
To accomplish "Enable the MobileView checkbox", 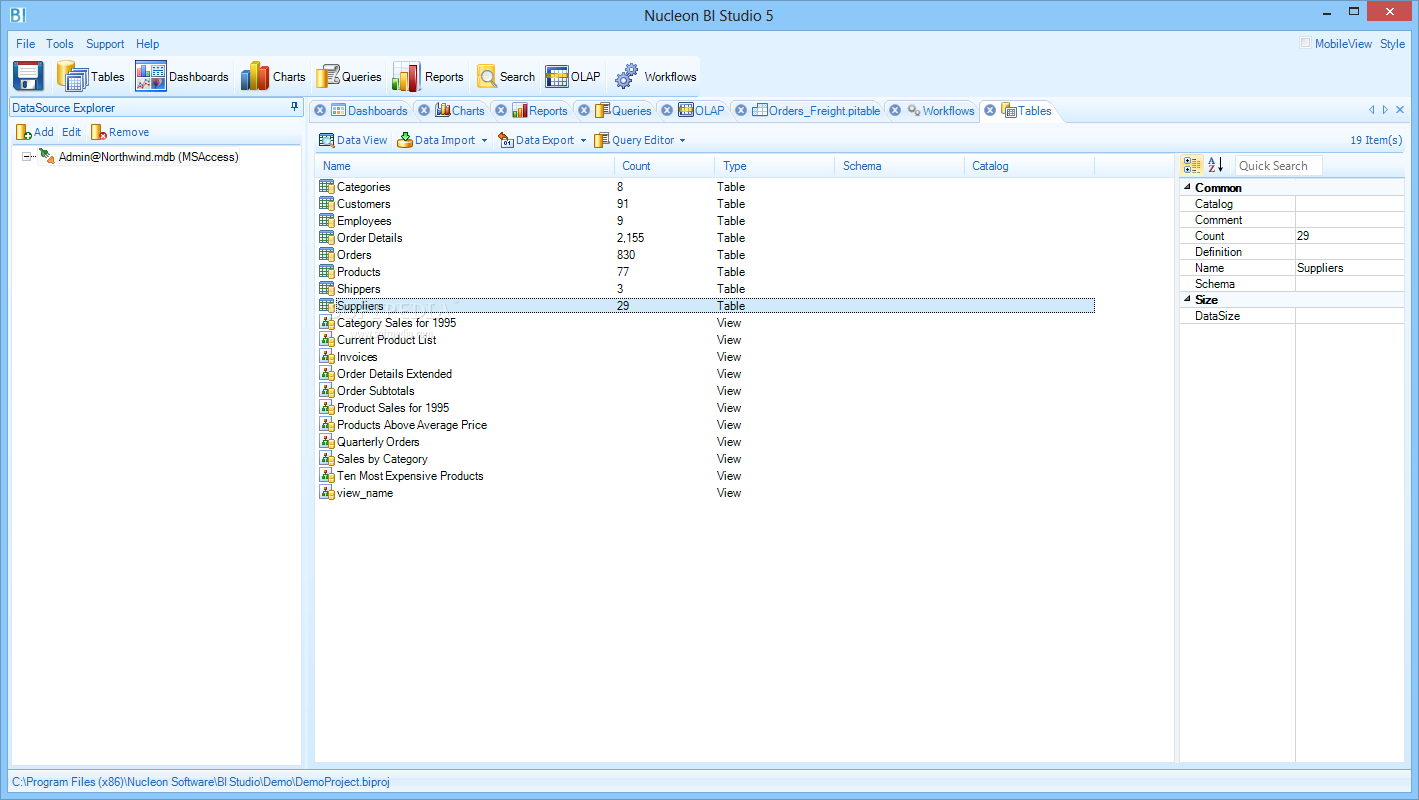I will click(1305, 43).
